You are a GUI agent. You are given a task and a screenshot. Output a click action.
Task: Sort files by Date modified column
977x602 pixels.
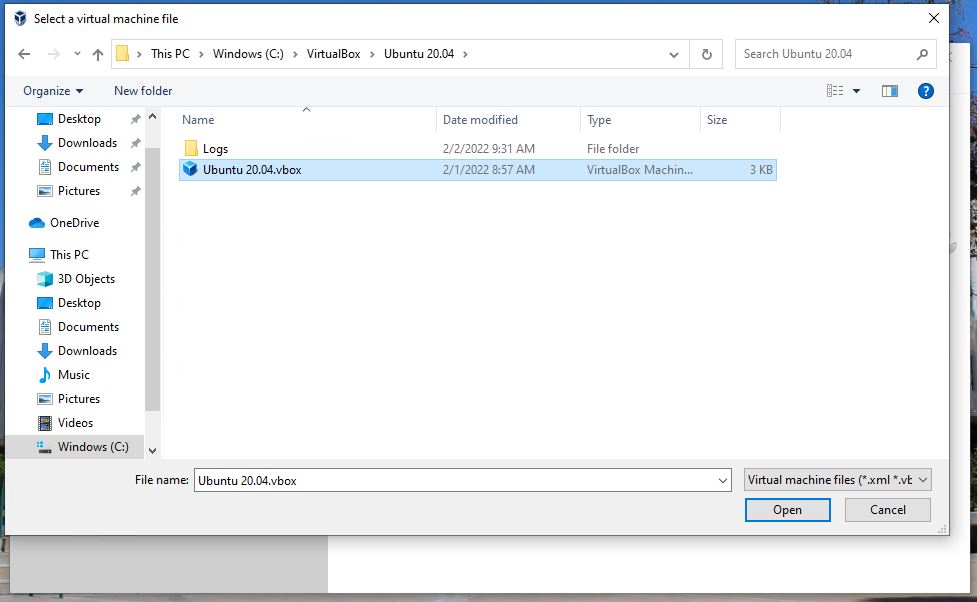point(480,120)
